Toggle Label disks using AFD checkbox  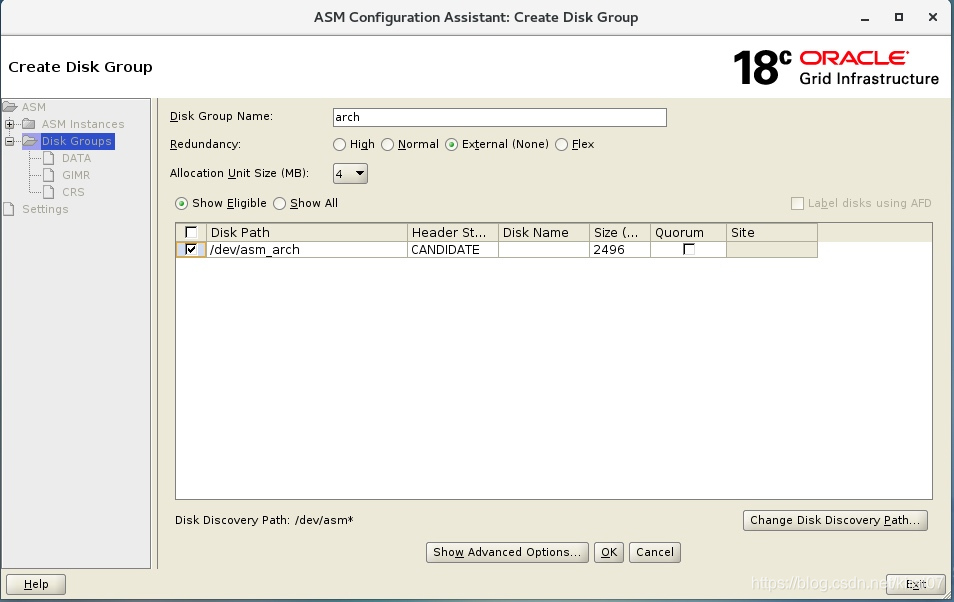point(797,204)
